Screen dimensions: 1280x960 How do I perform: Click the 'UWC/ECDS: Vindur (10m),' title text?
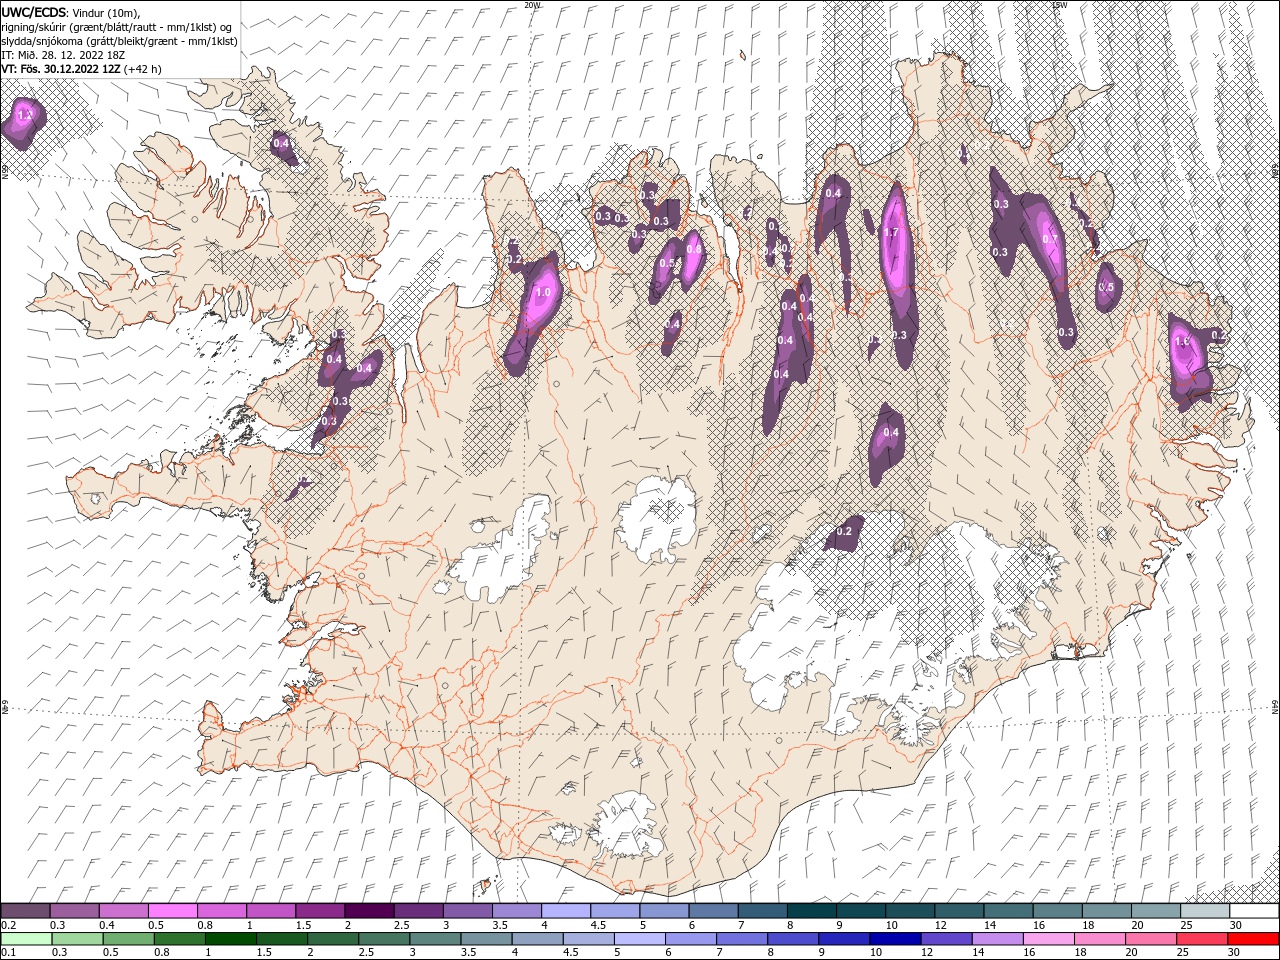coord(71,12)
